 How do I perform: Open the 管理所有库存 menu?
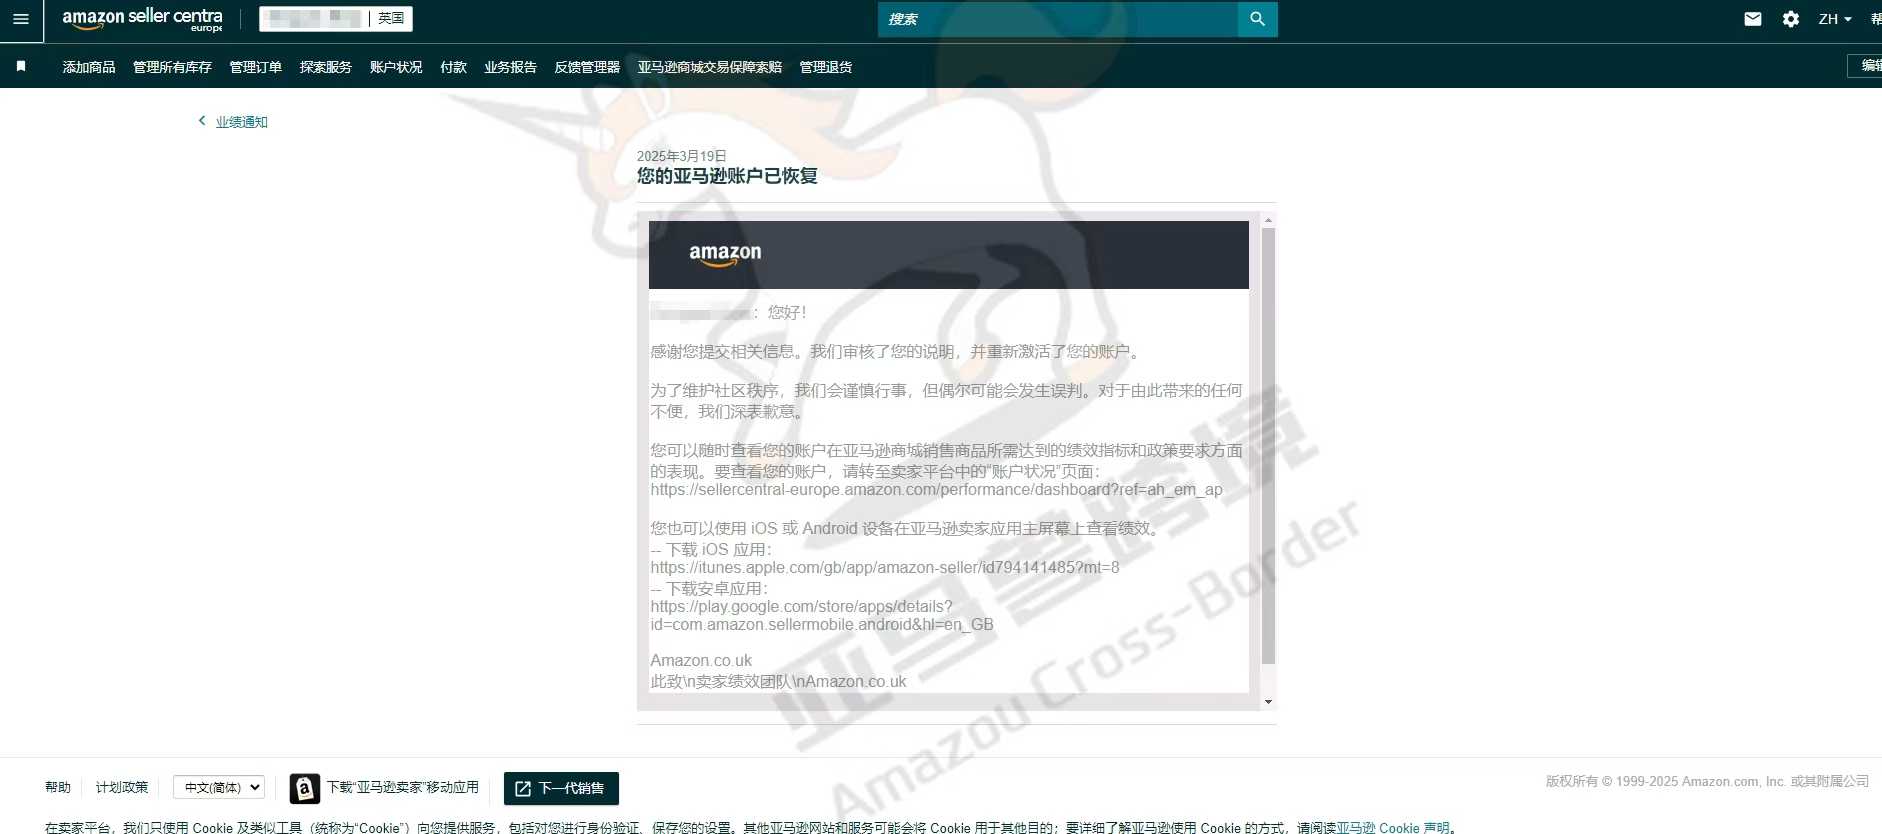172,67
